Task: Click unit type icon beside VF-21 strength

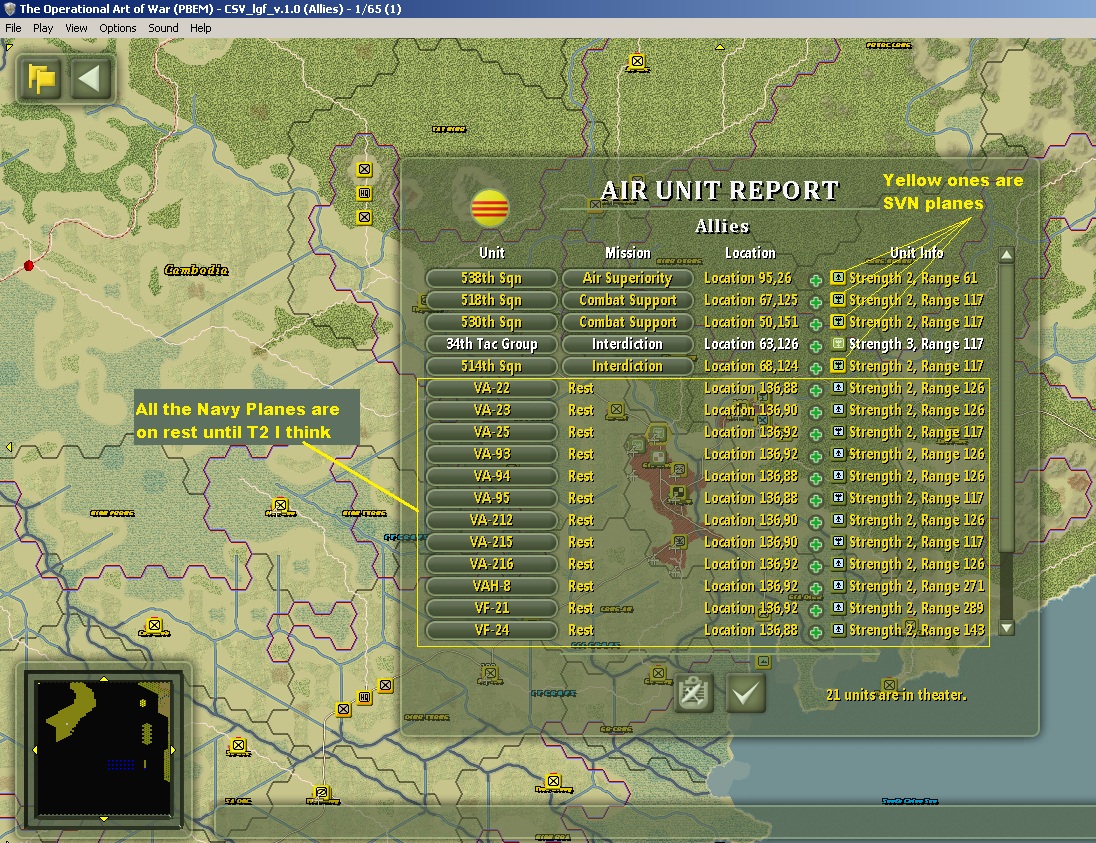Action: (837, 607)
